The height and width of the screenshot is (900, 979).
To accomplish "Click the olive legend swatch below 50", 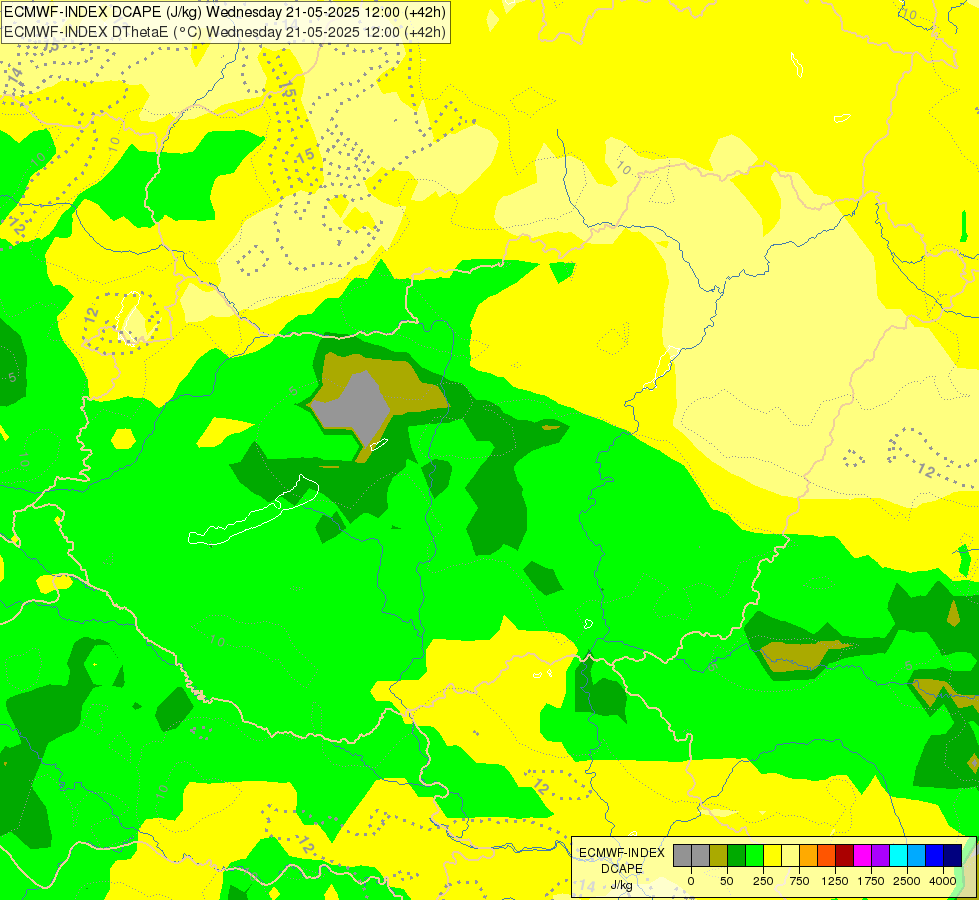I will tap(719, 855).
